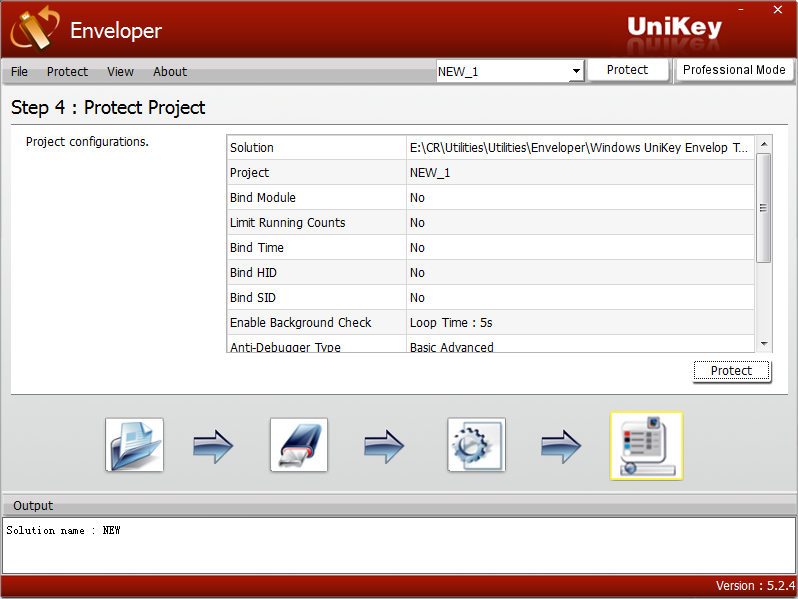The width and height of the screenshot is (798, 599).
Task: Select the Anti-Debugger Type row
Action: coord(491,344)
